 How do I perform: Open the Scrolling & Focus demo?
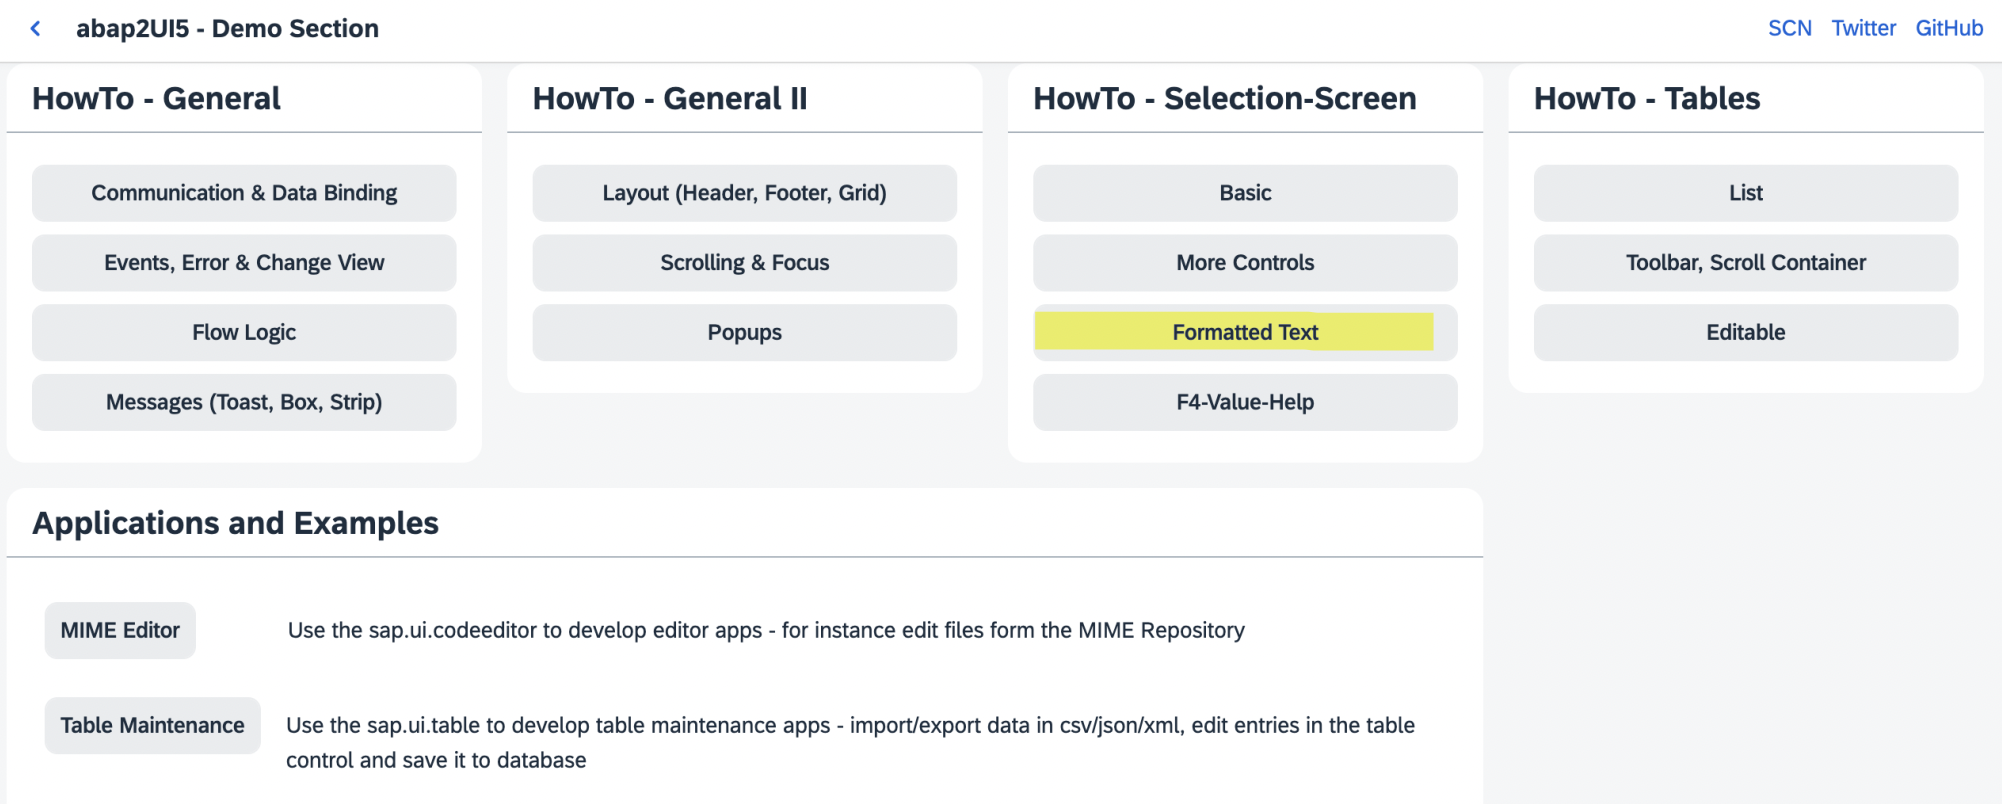(744, 262)
